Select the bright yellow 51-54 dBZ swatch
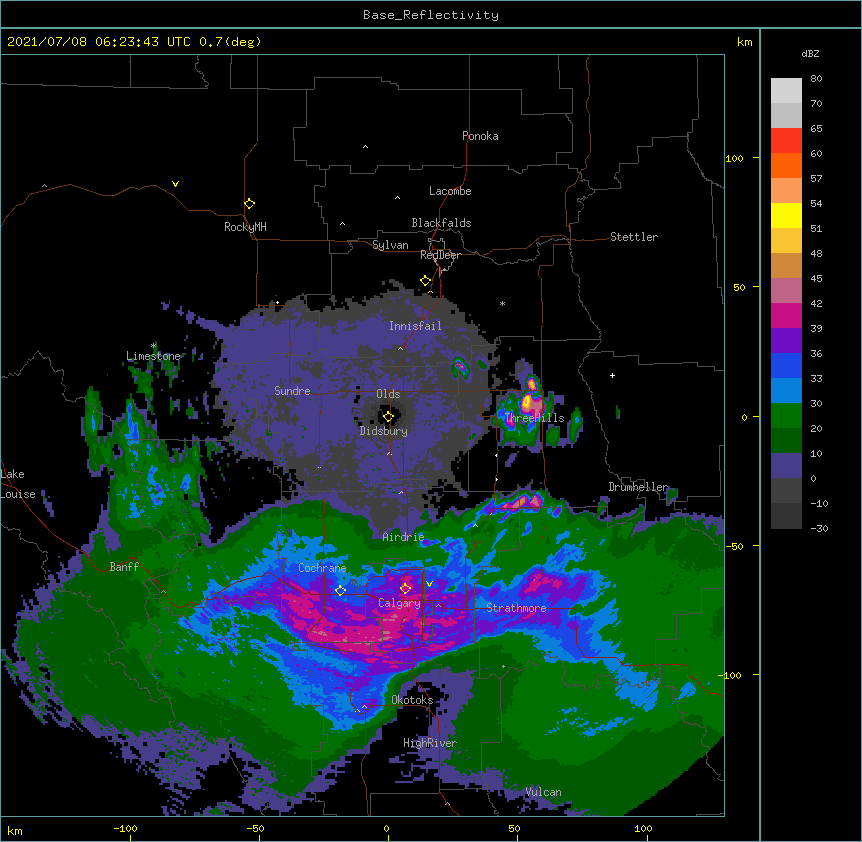Viewport: 862px width, 842px height. tap(786, 215)
